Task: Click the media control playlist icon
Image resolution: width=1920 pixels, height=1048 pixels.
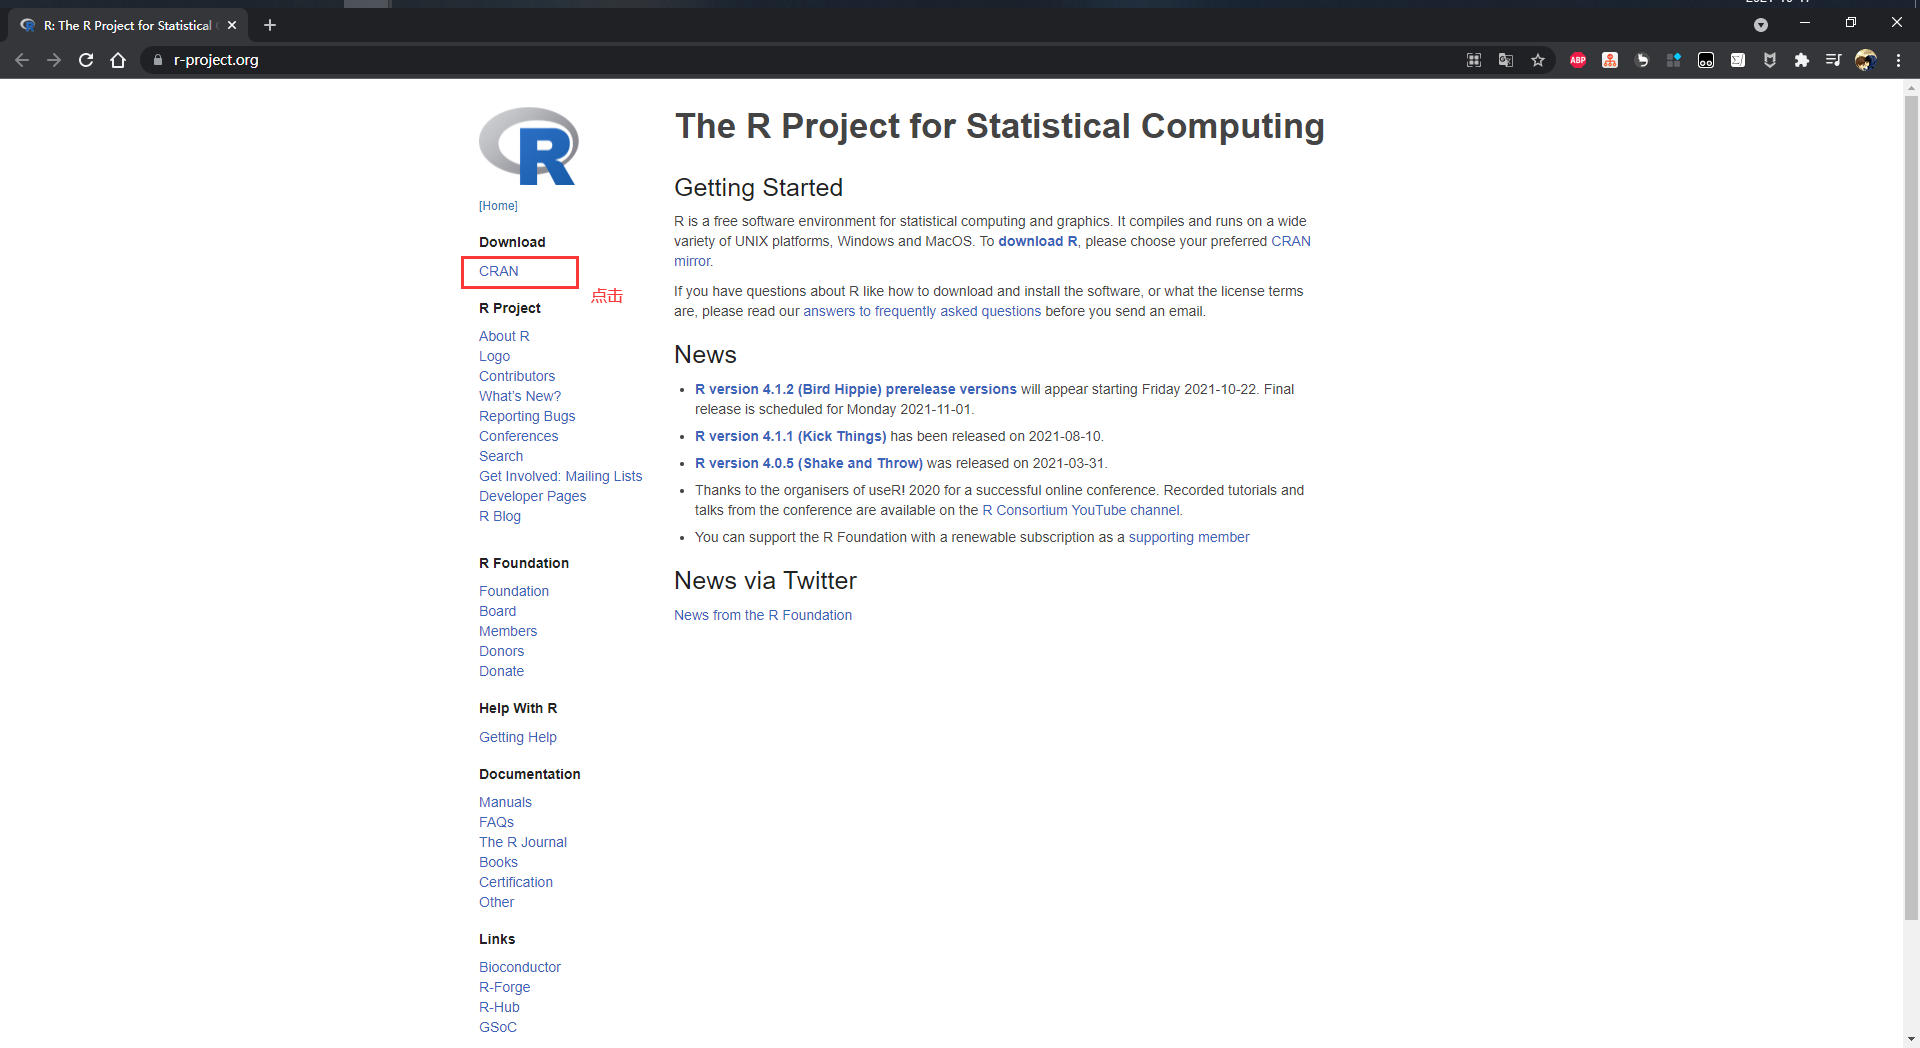Action: 1833,60
